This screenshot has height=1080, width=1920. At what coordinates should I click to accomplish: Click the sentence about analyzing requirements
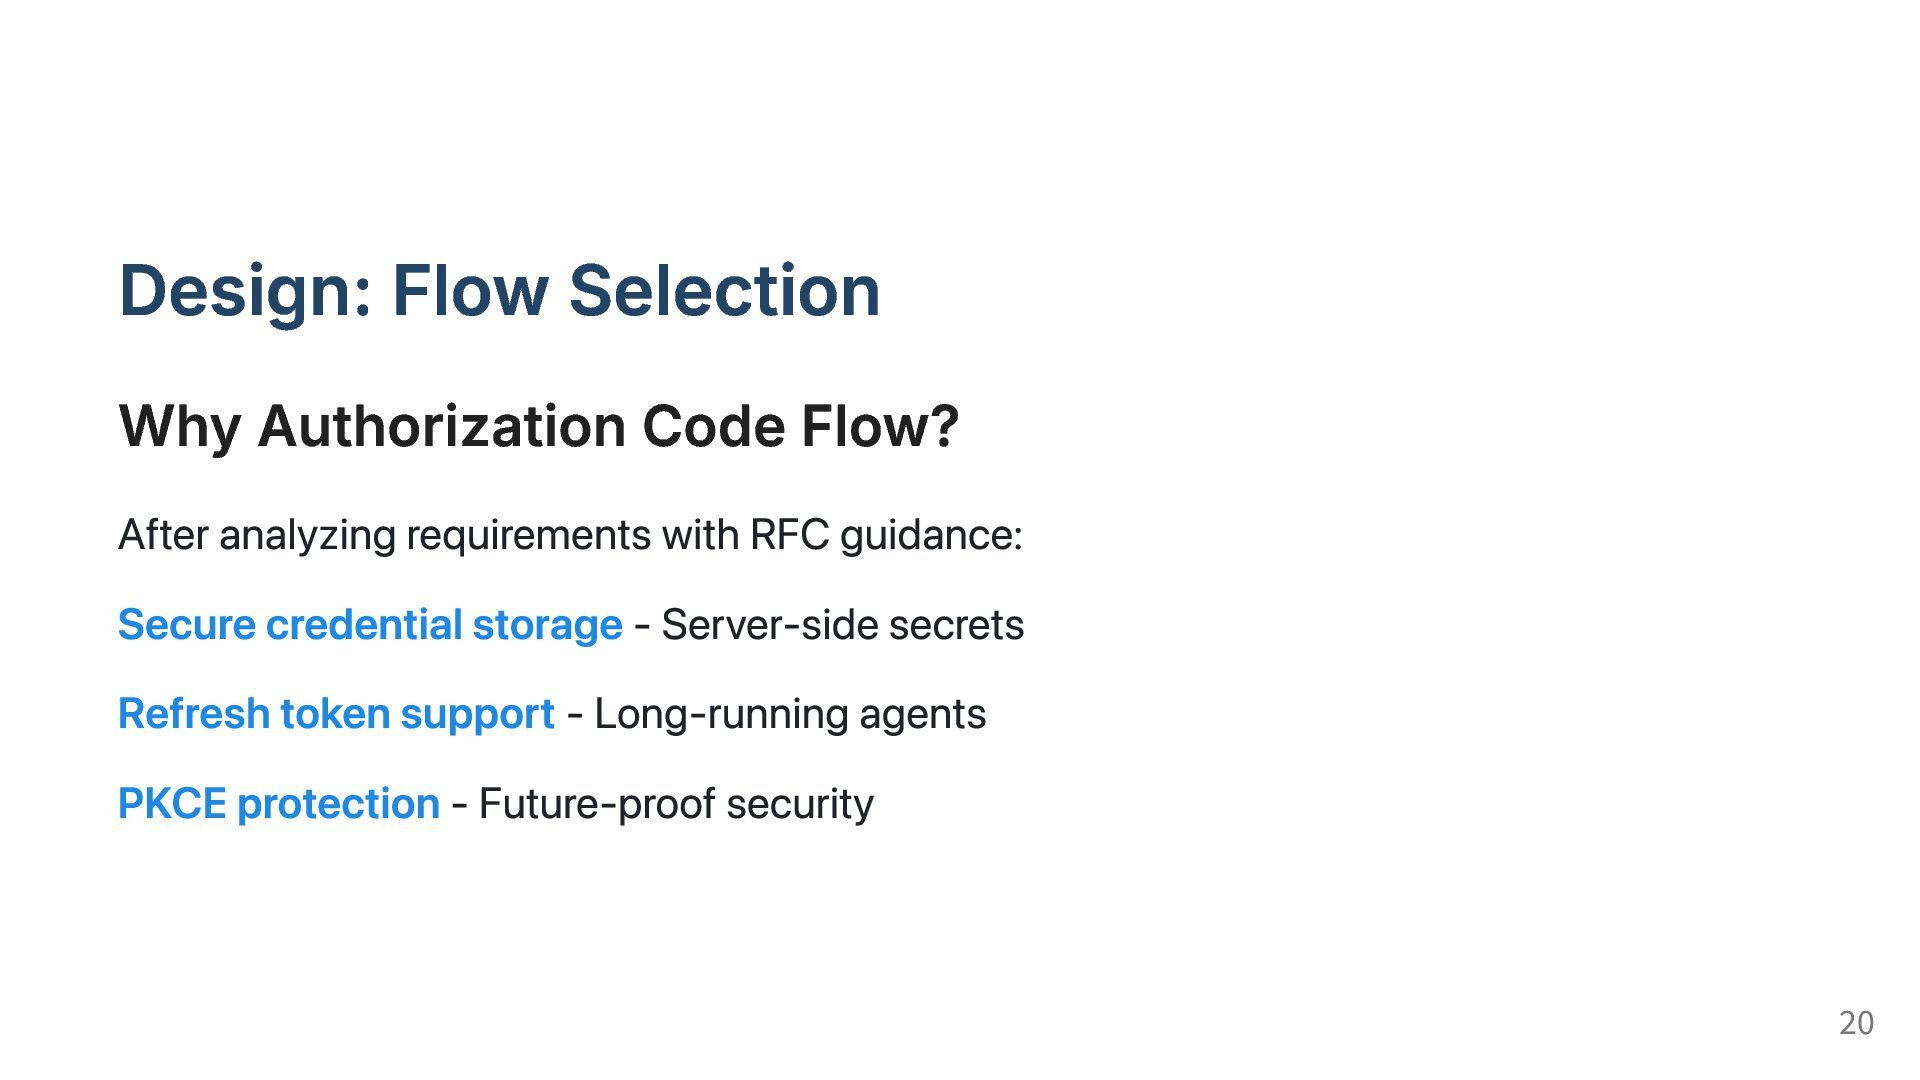click(x=570, y=535)
